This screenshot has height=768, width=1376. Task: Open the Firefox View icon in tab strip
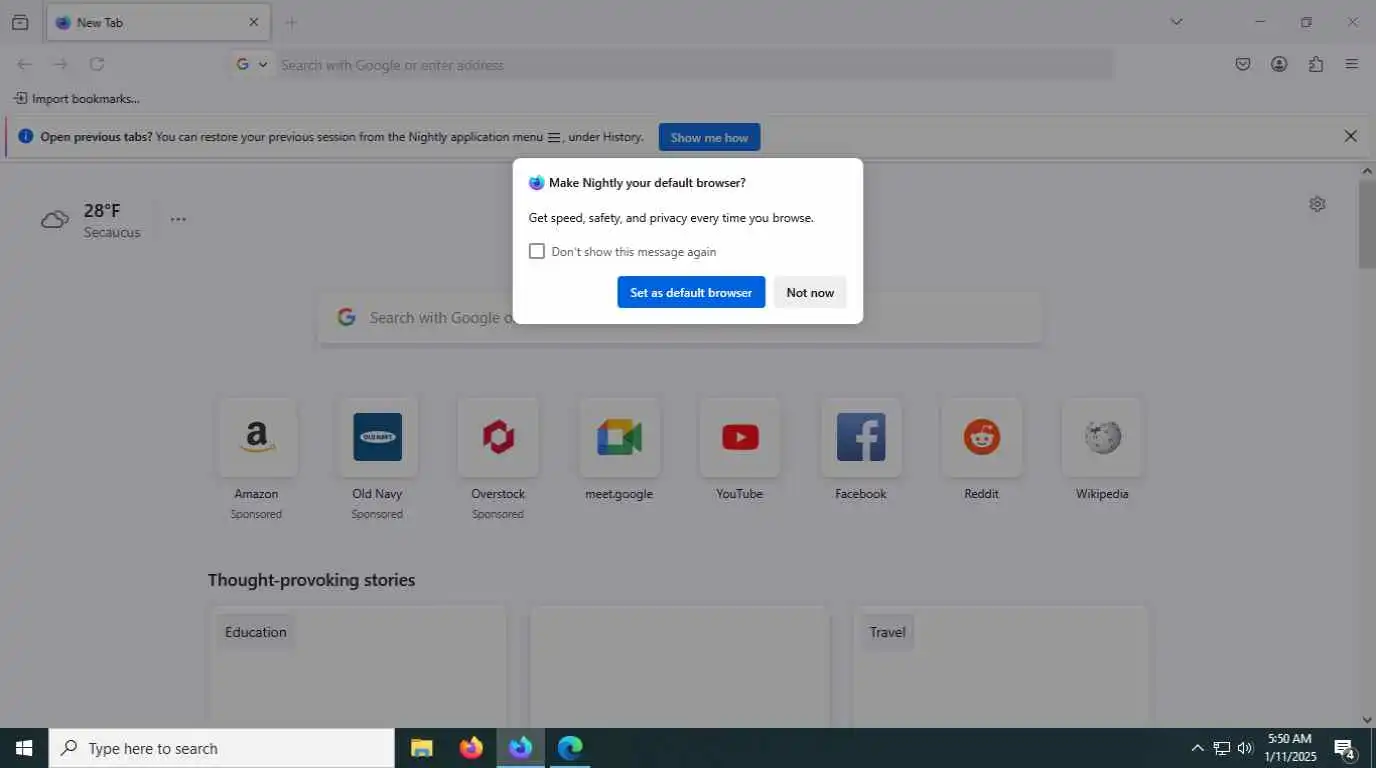click(20, 22)
